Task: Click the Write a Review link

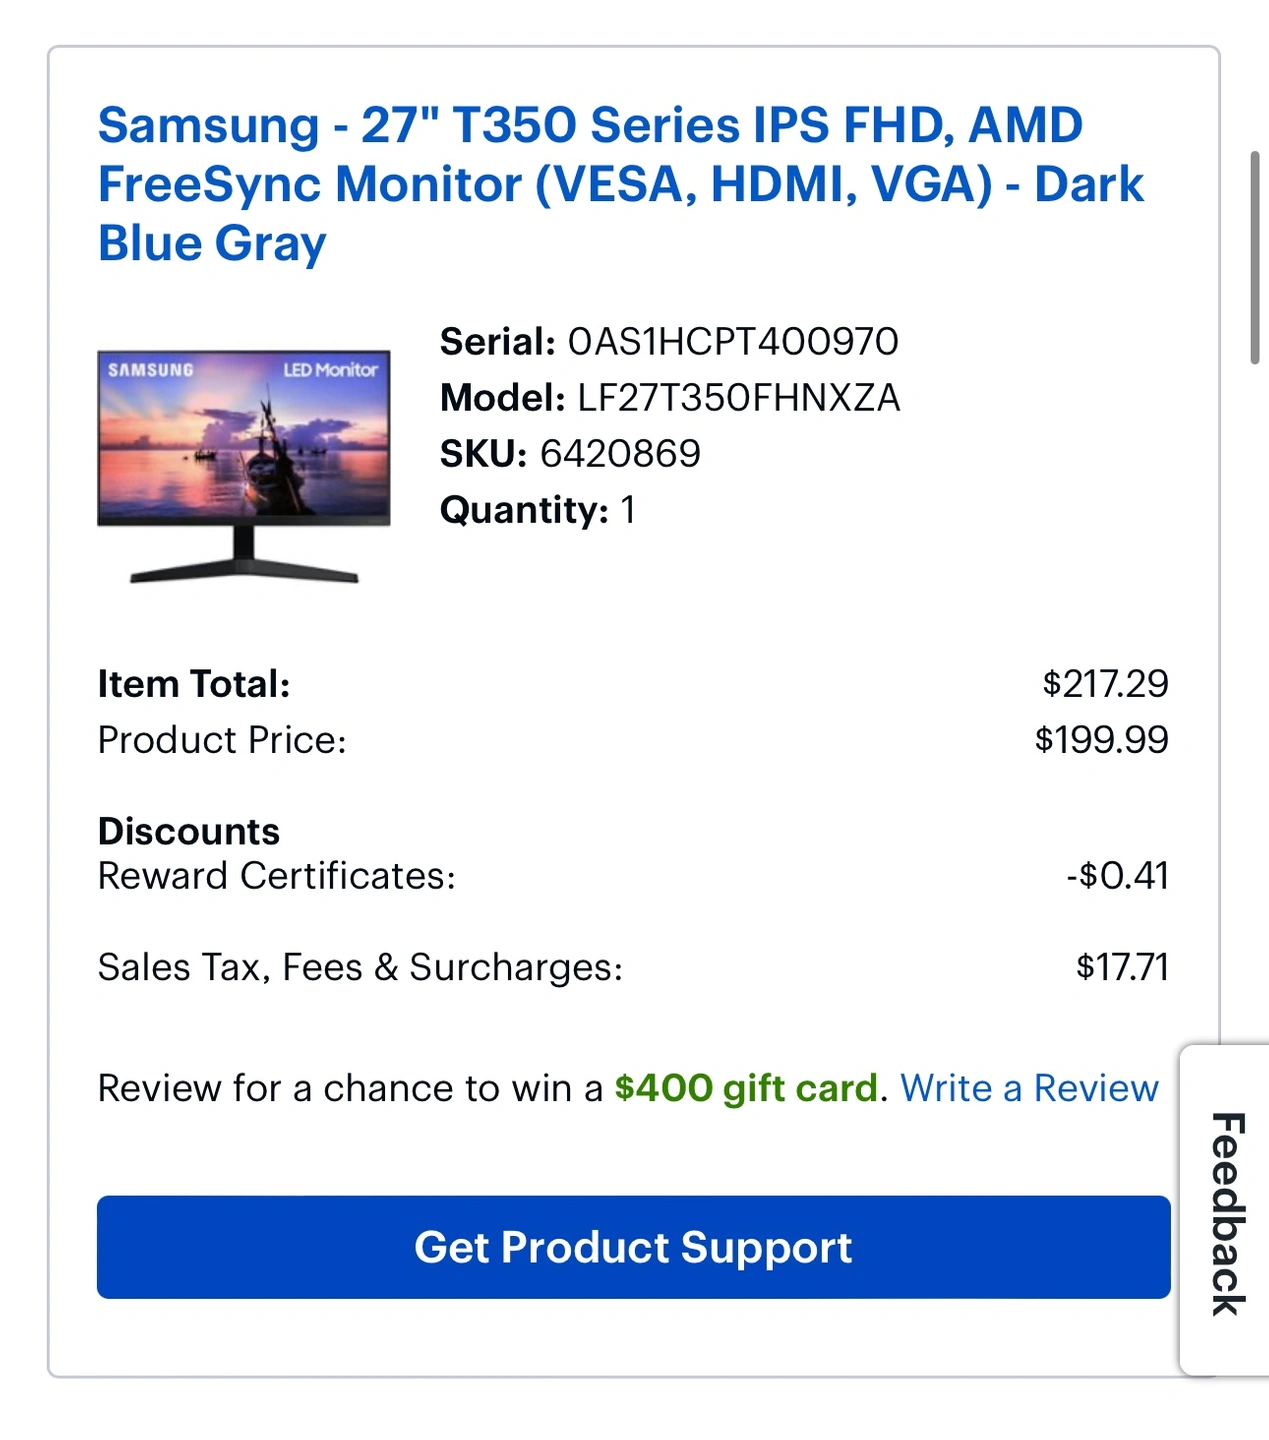Action: pyautogui.click(x=1029, y=1088)
